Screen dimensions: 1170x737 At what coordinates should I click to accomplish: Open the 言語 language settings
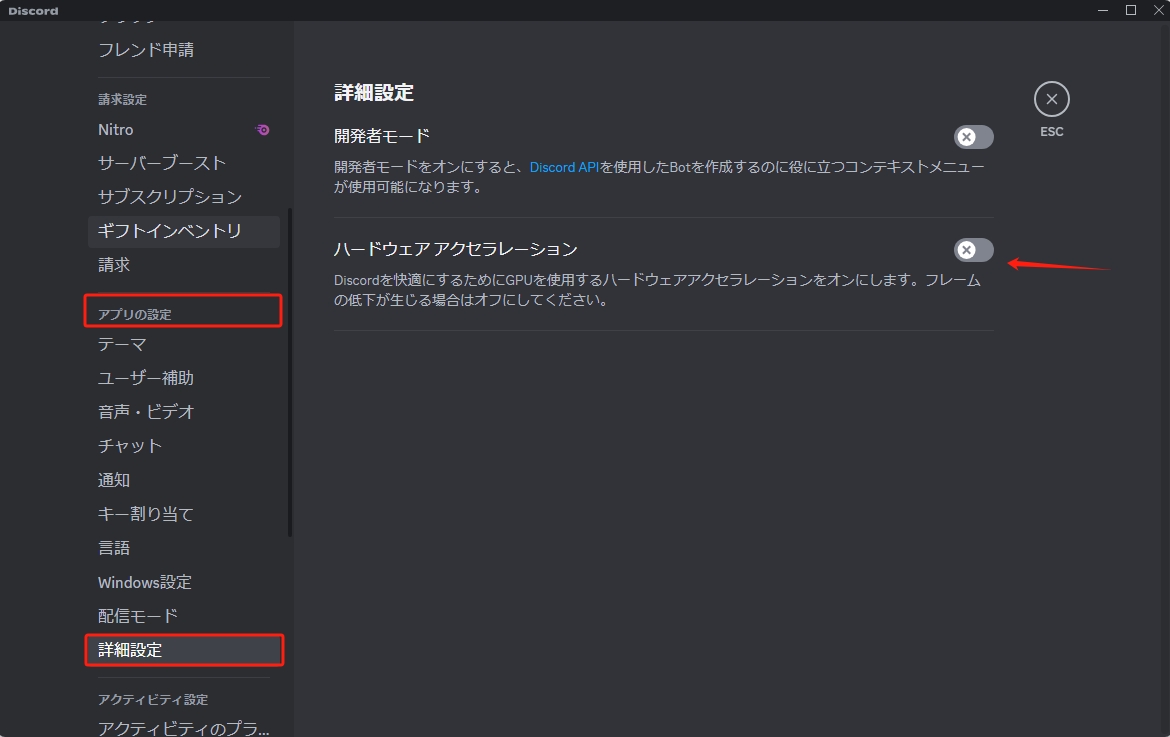click(x=113, y=547)
